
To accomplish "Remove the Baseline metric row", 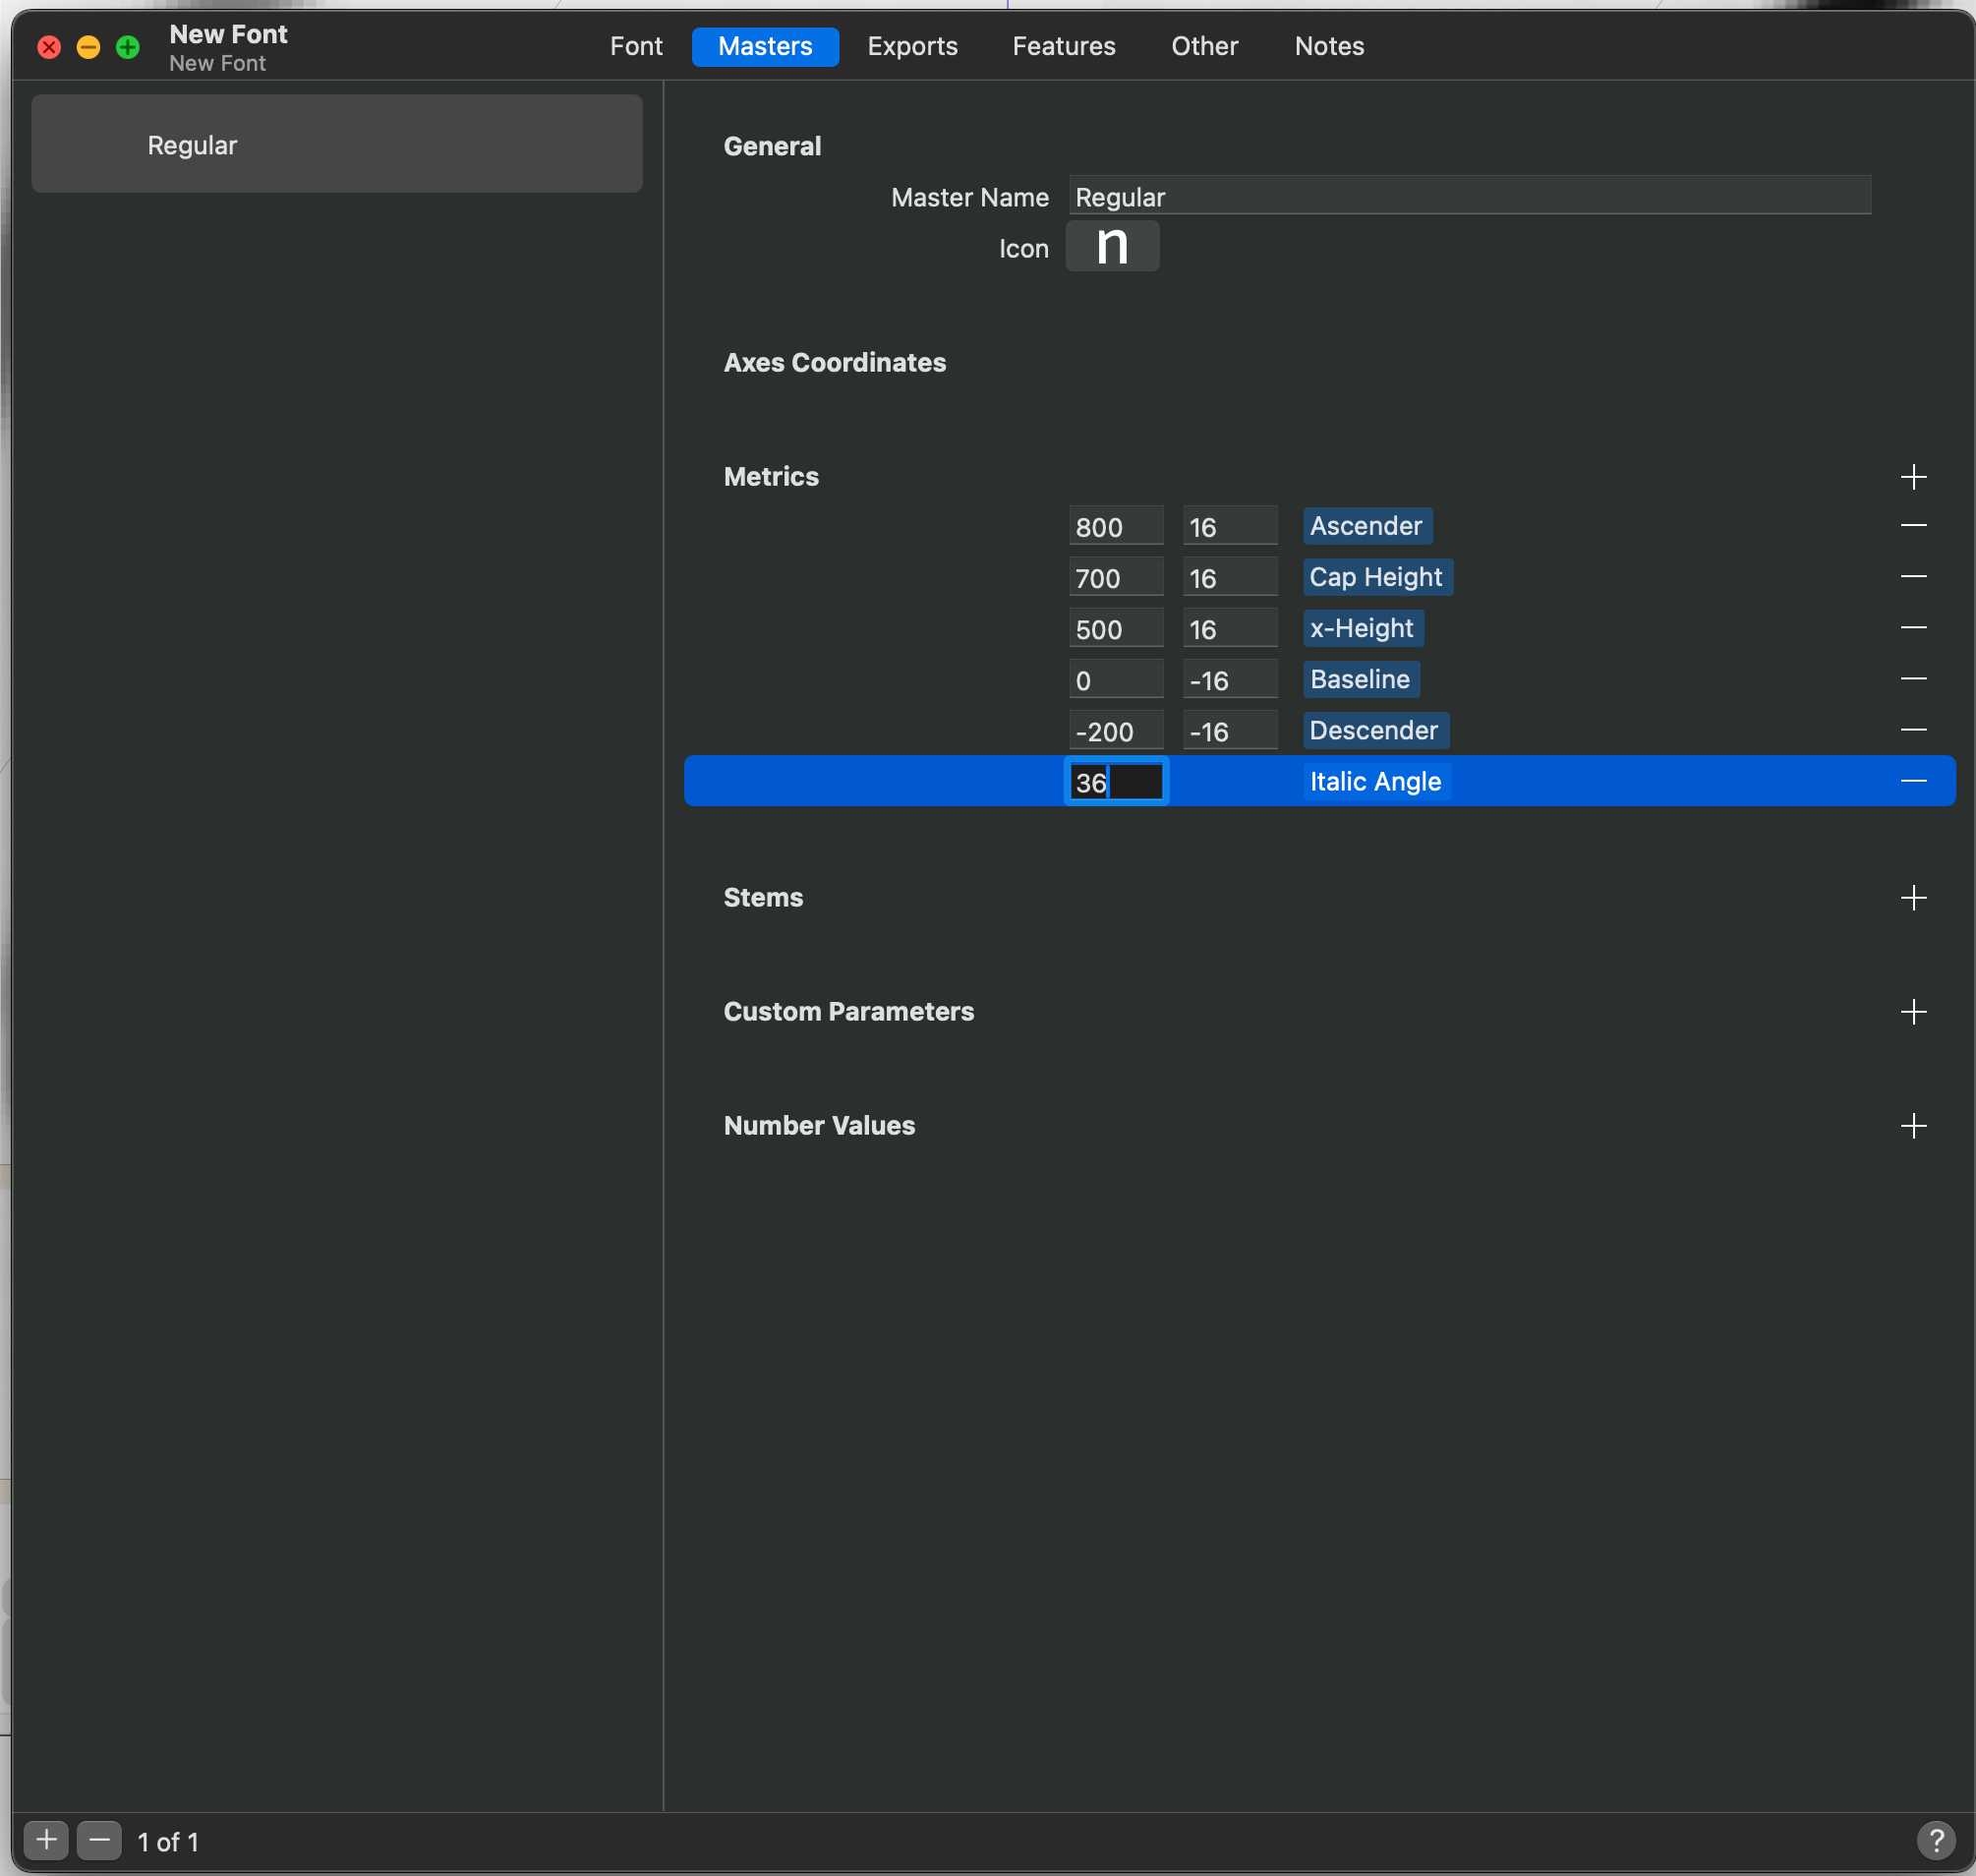I will coord(1913,679).
